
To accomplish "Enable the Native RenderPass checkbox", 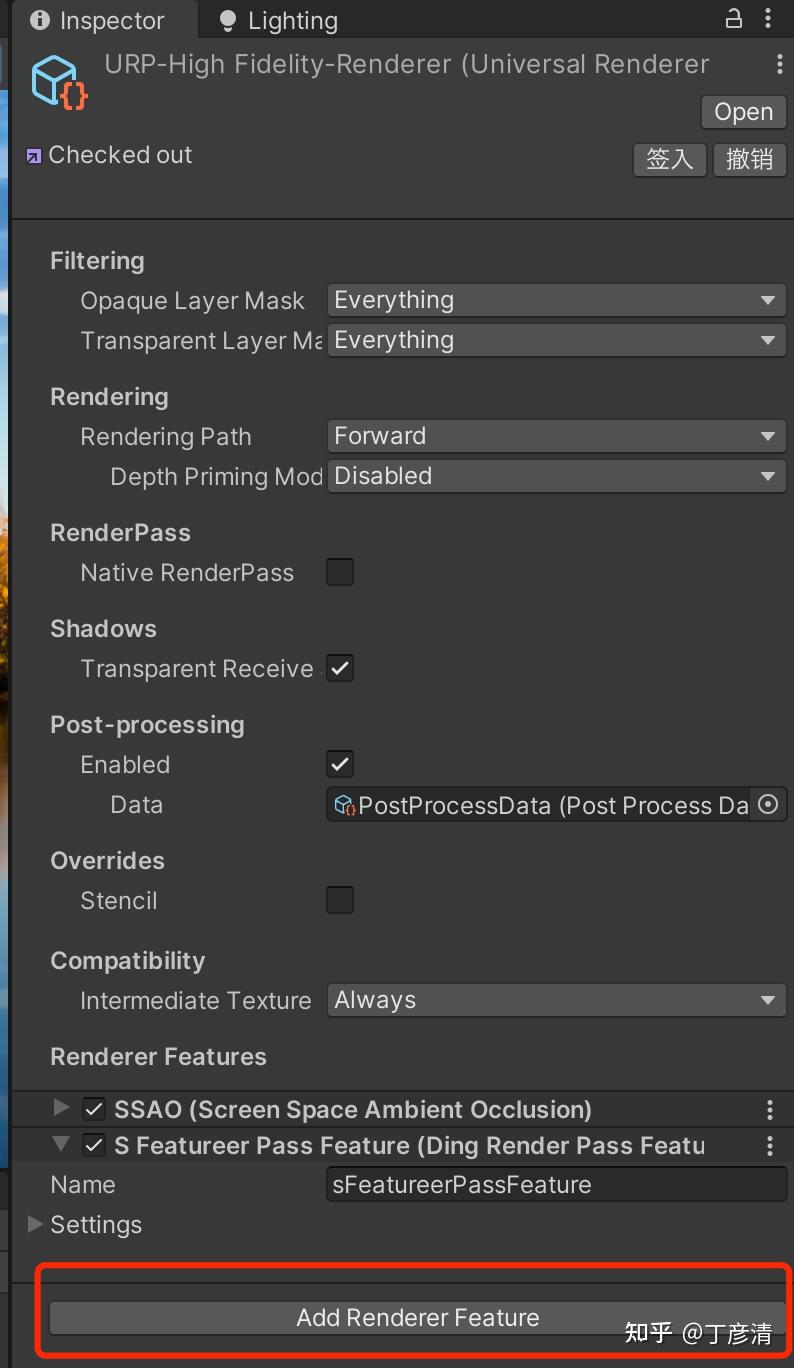I will [x=340, y=572].
